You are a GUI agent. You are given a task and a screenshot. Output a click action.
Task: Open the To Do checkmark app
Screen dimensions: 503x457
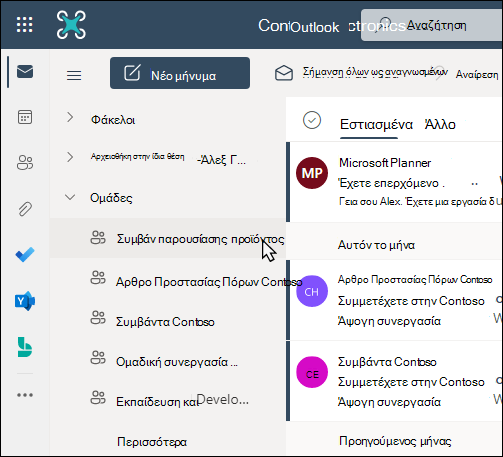(x=25, y=255)
